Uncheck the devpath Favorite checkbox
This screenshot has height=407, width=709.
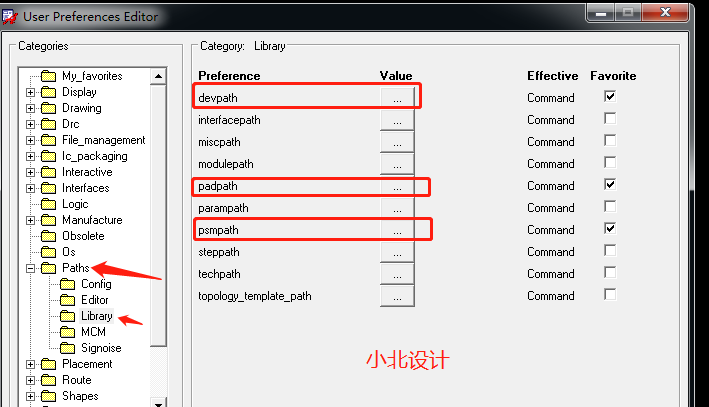coord(610,97)
